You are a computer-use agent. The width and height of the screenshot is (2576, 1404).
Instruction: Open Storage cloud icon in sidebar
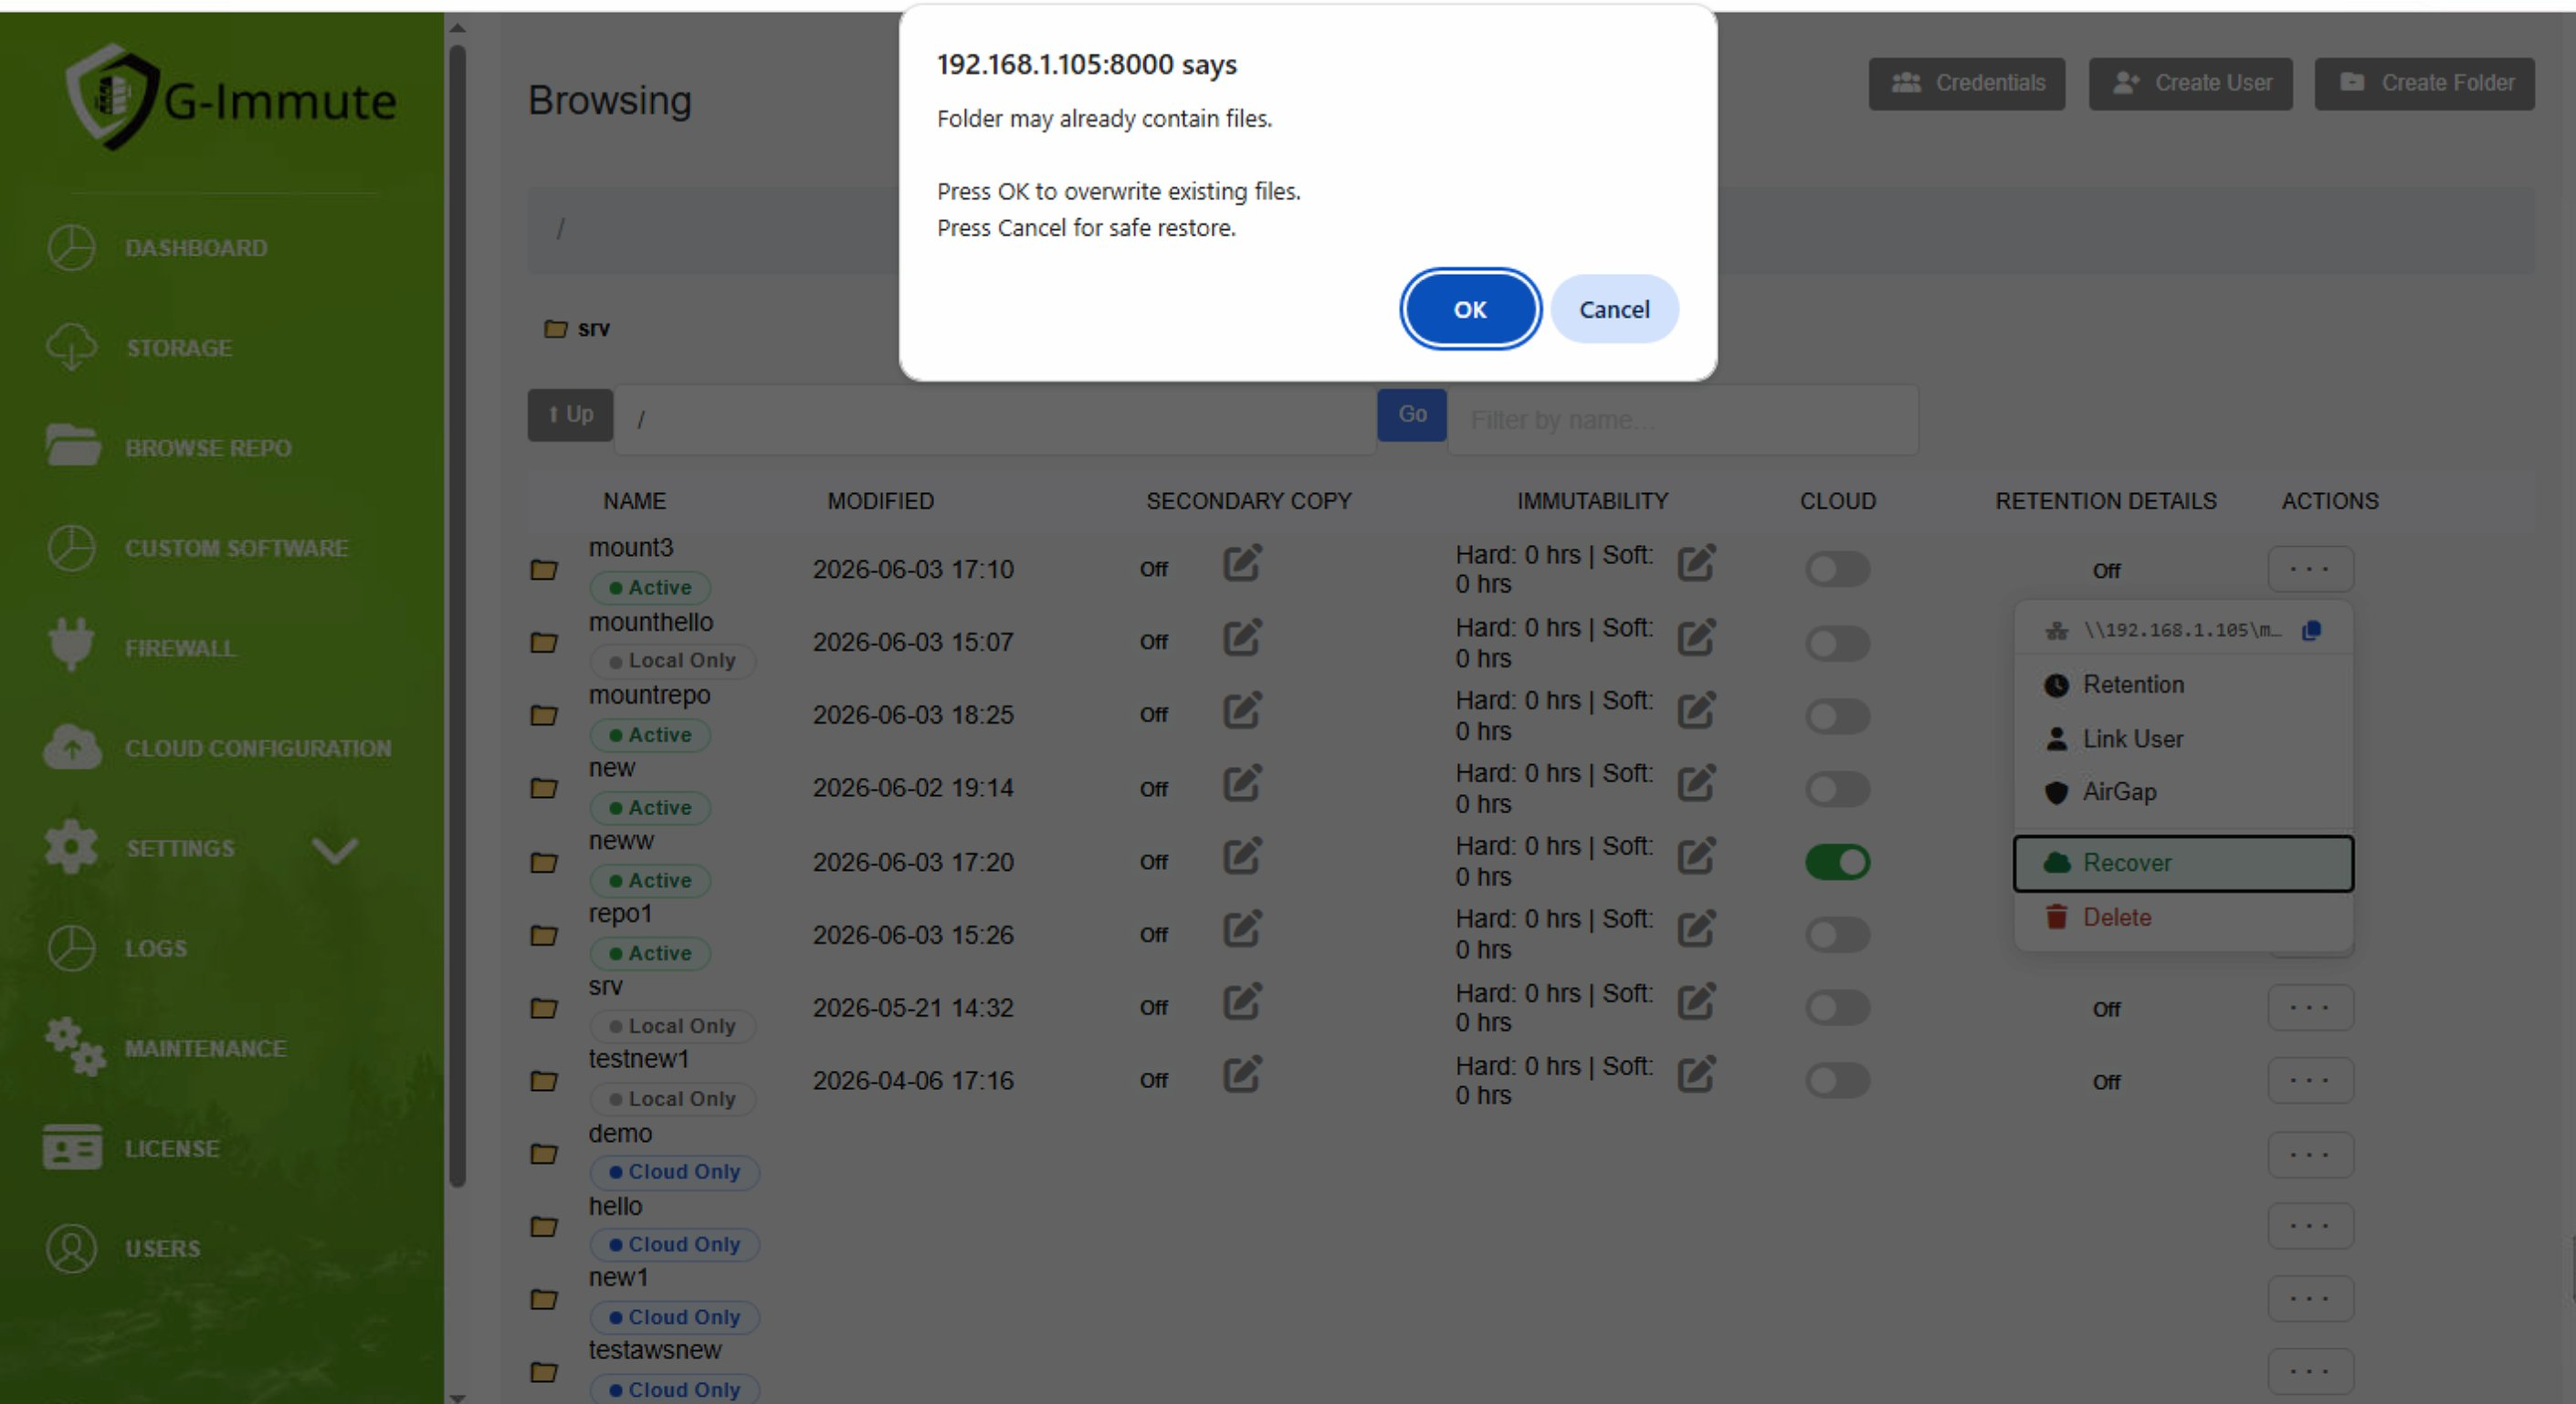click(x=71, y=347)
